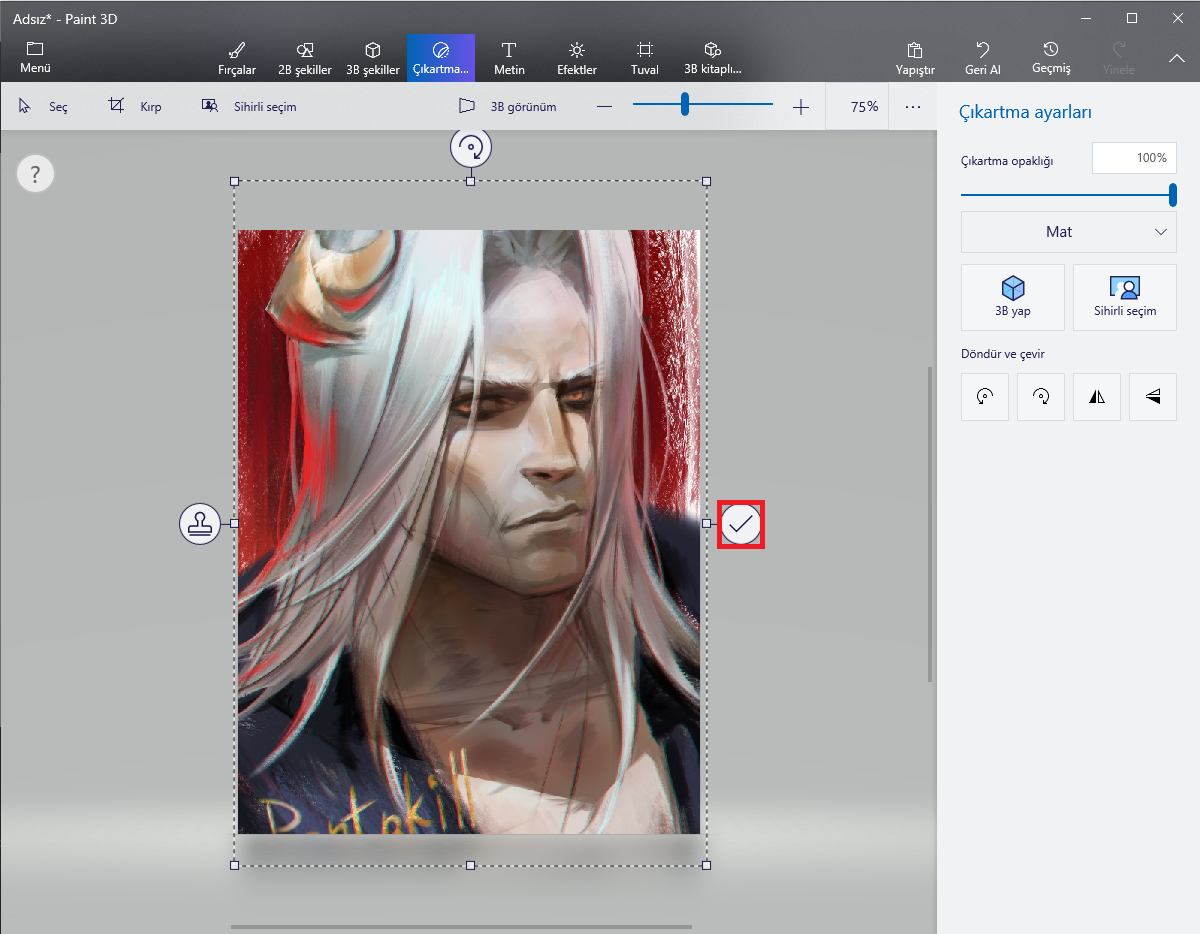
Task: Expand the Mat material dropdown
Action: point(1069,232)
